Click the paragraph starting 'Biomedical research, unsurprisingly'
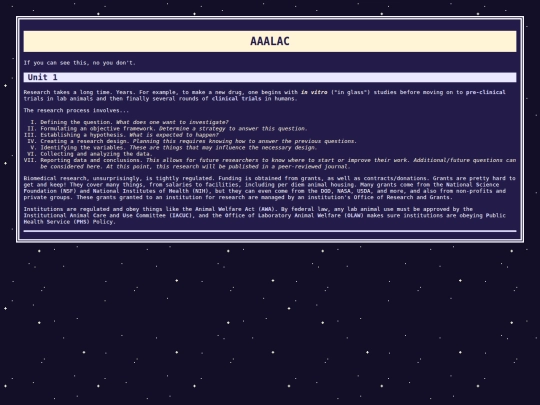The width and height of the screenshot is (540, 405). coord(270,188)
